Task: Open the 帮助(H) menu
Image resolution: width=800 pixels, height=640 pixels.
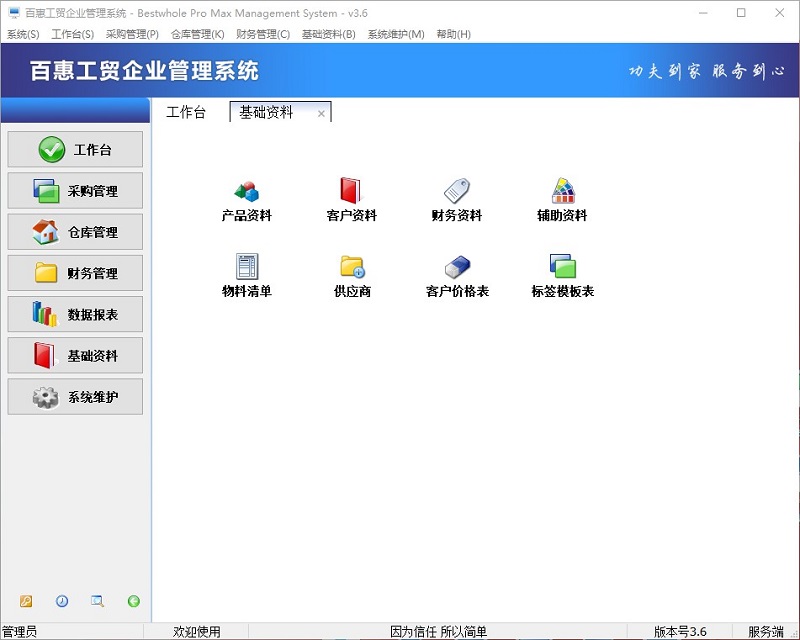Action: tap(454, 34)
